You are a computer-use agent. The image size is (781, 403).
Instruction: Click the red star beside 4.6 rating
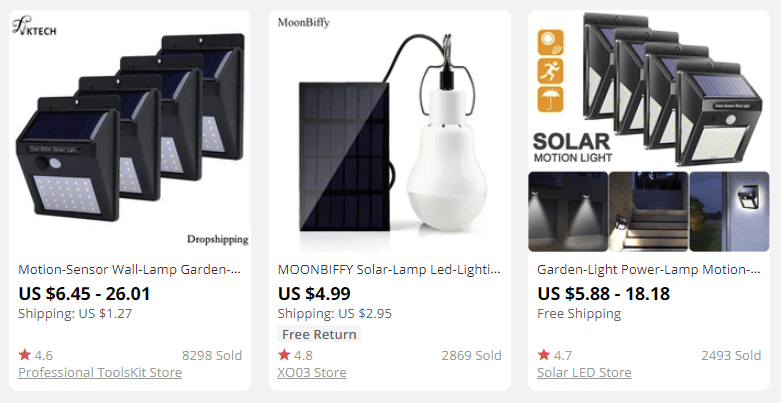24,355
